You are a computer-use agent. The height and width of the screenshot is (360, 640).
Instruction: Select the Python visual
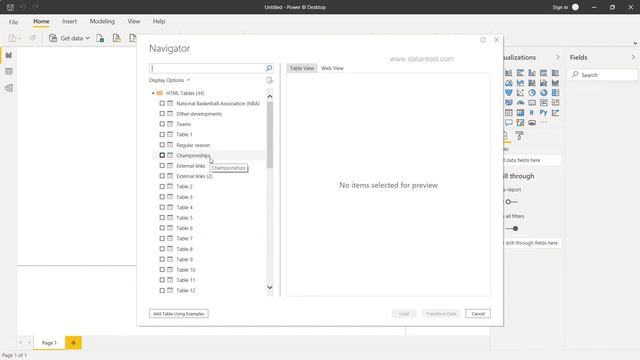tap(544, 112)
